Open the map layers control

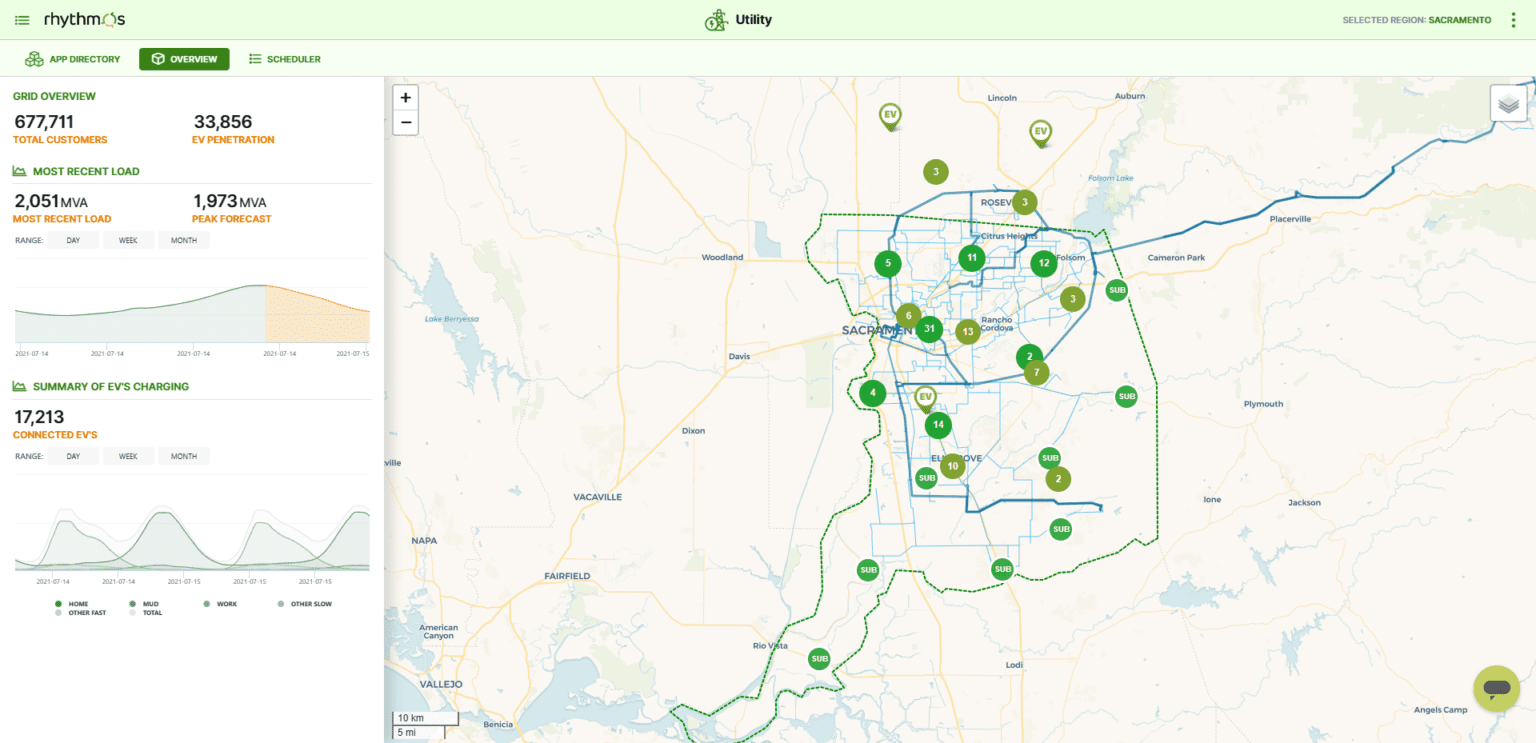click(x=1508, y=103)
